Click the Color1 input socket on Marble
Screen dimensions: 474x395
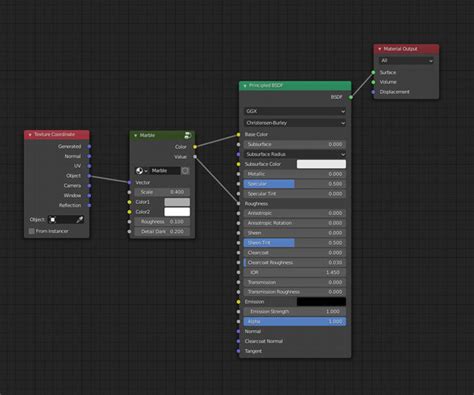129,202
